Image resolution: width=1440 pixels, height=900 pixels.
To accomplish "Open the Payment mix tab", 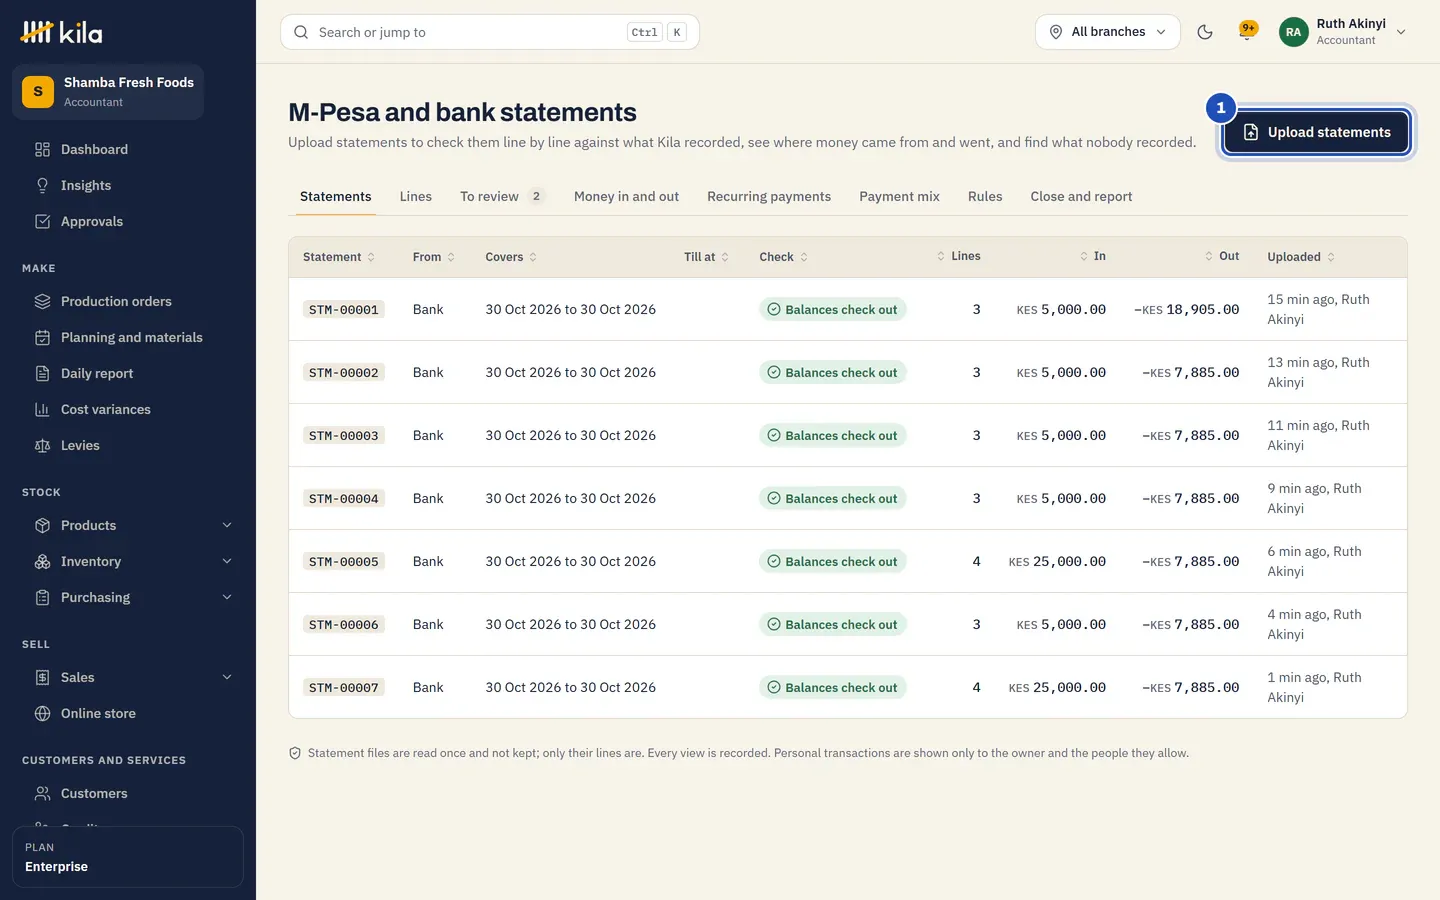I will [x=899, y=196].
